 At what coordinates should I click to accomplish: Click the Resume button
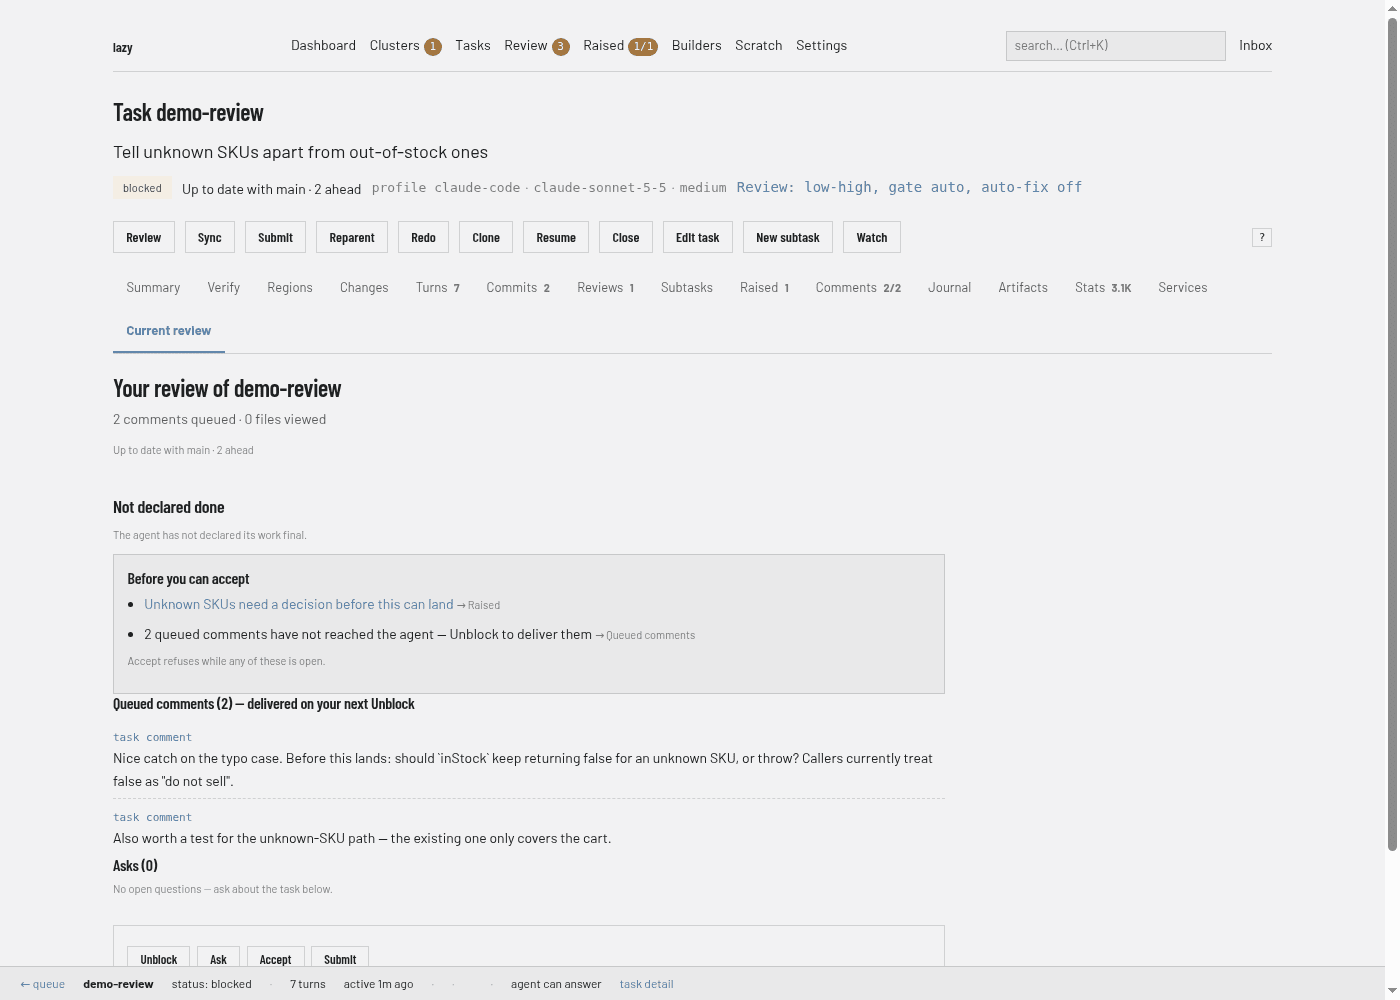tap(556, 238)
